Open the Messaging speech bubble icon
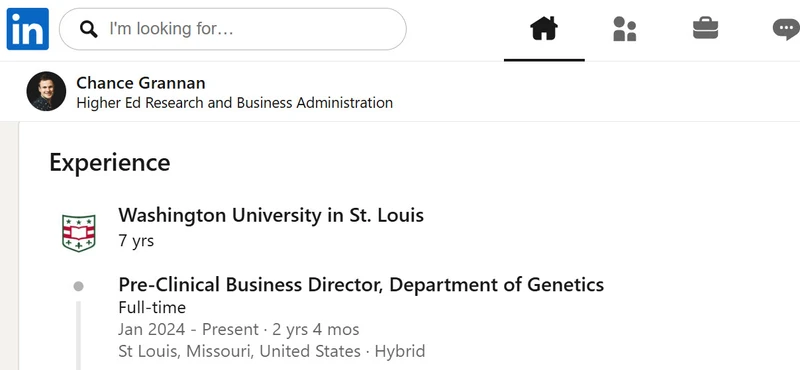 tap(786, 29)
